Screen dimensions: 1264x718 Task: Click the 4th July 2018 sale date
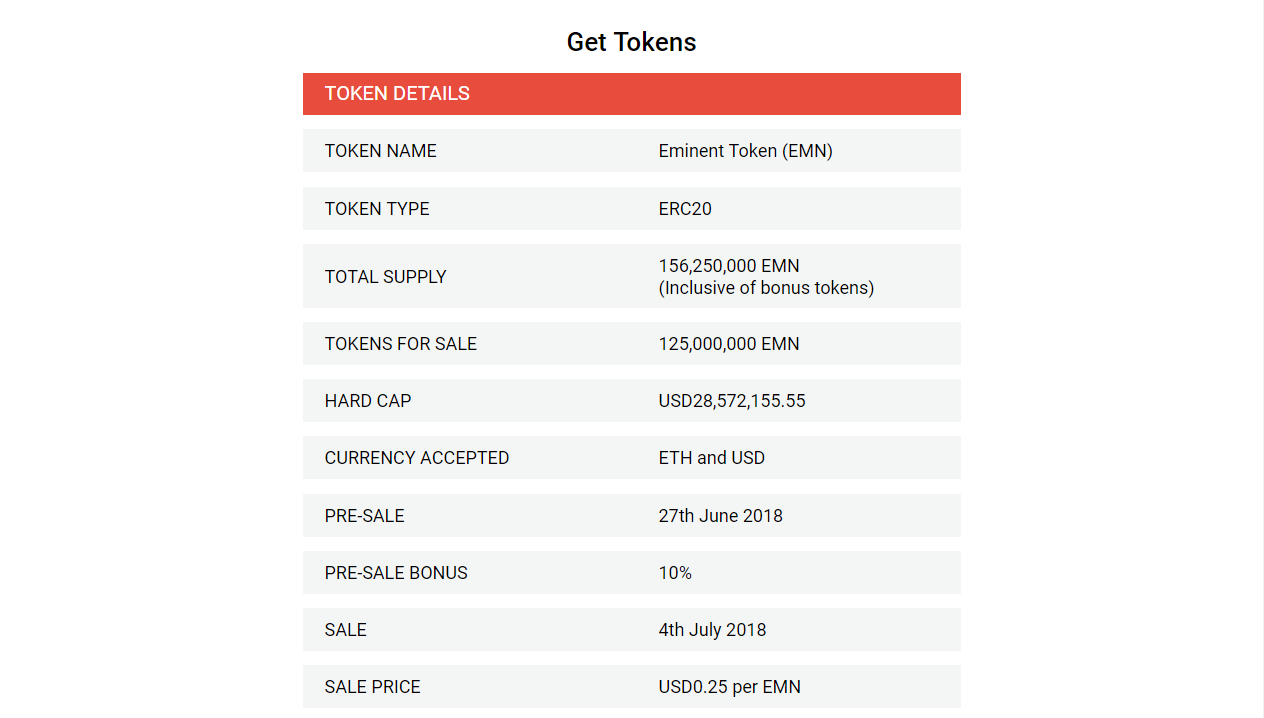click(x=712, y=630)
